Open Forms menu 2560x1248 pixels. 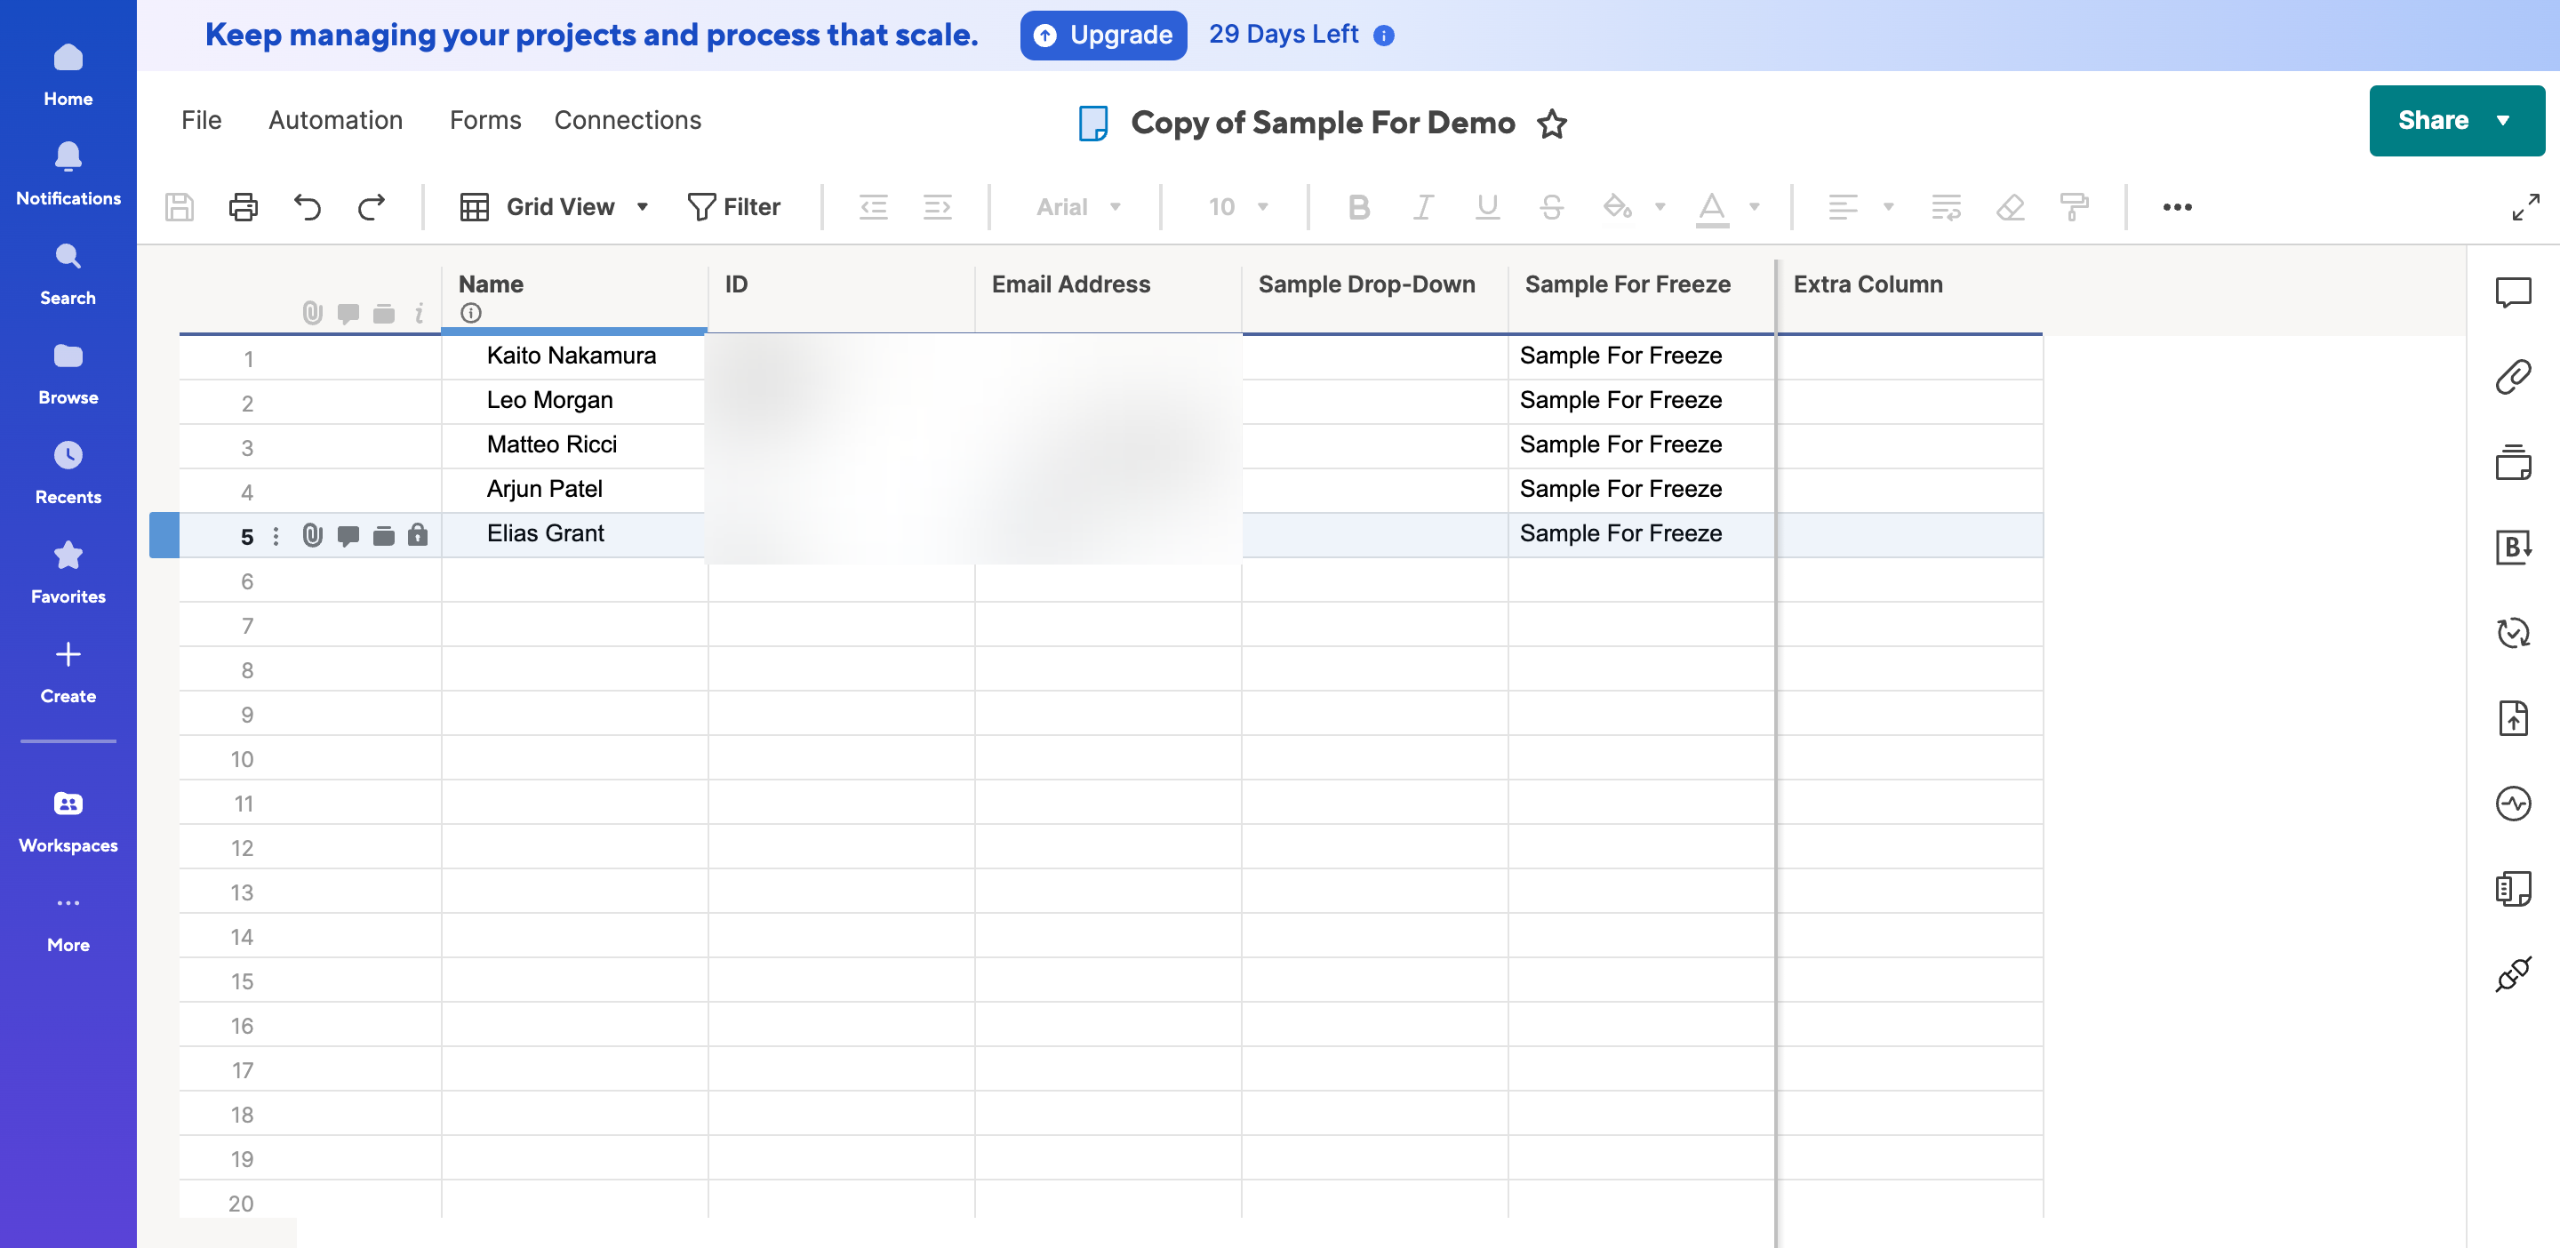coord(485,120)
